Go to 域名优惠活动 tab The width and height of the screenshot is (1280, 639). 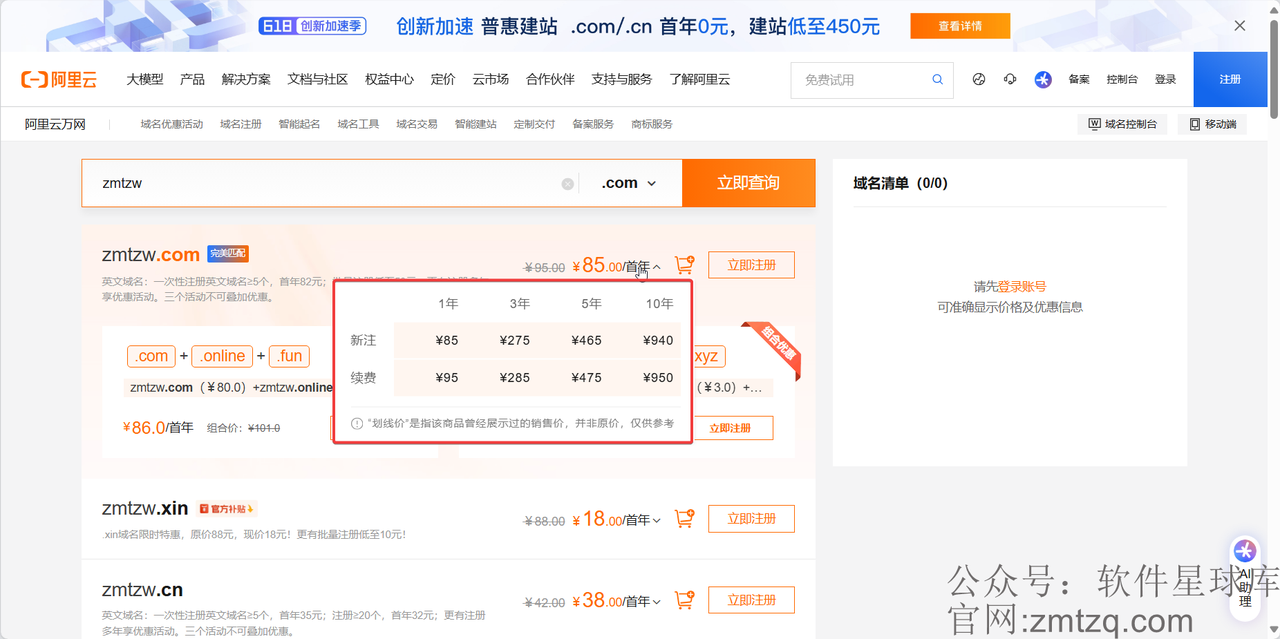(172, 124)
